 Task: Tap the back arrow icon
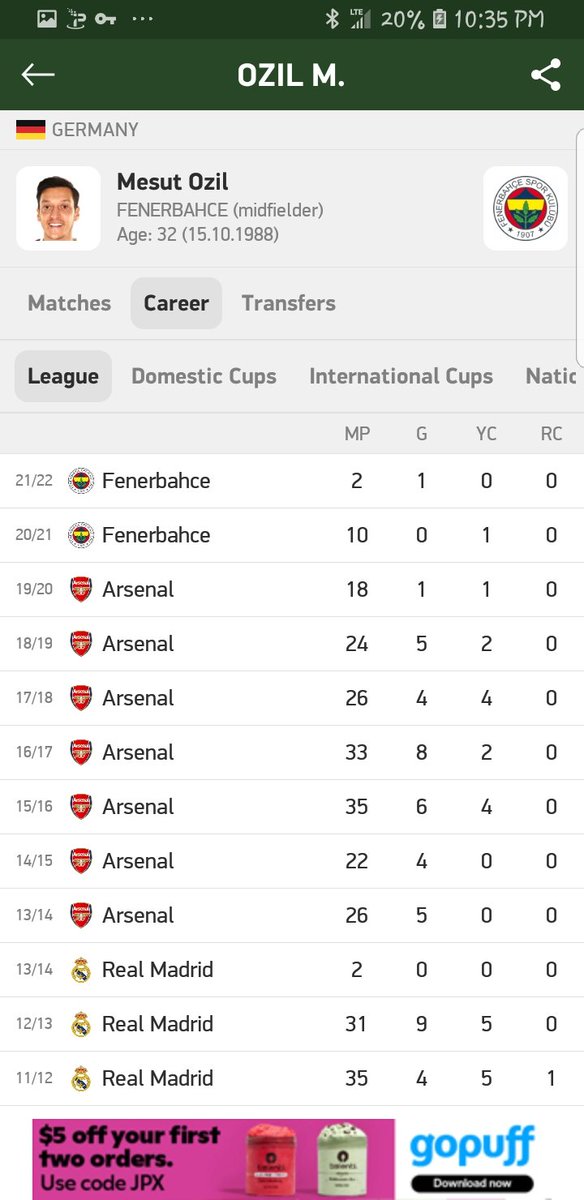click(x=38, y=75)
